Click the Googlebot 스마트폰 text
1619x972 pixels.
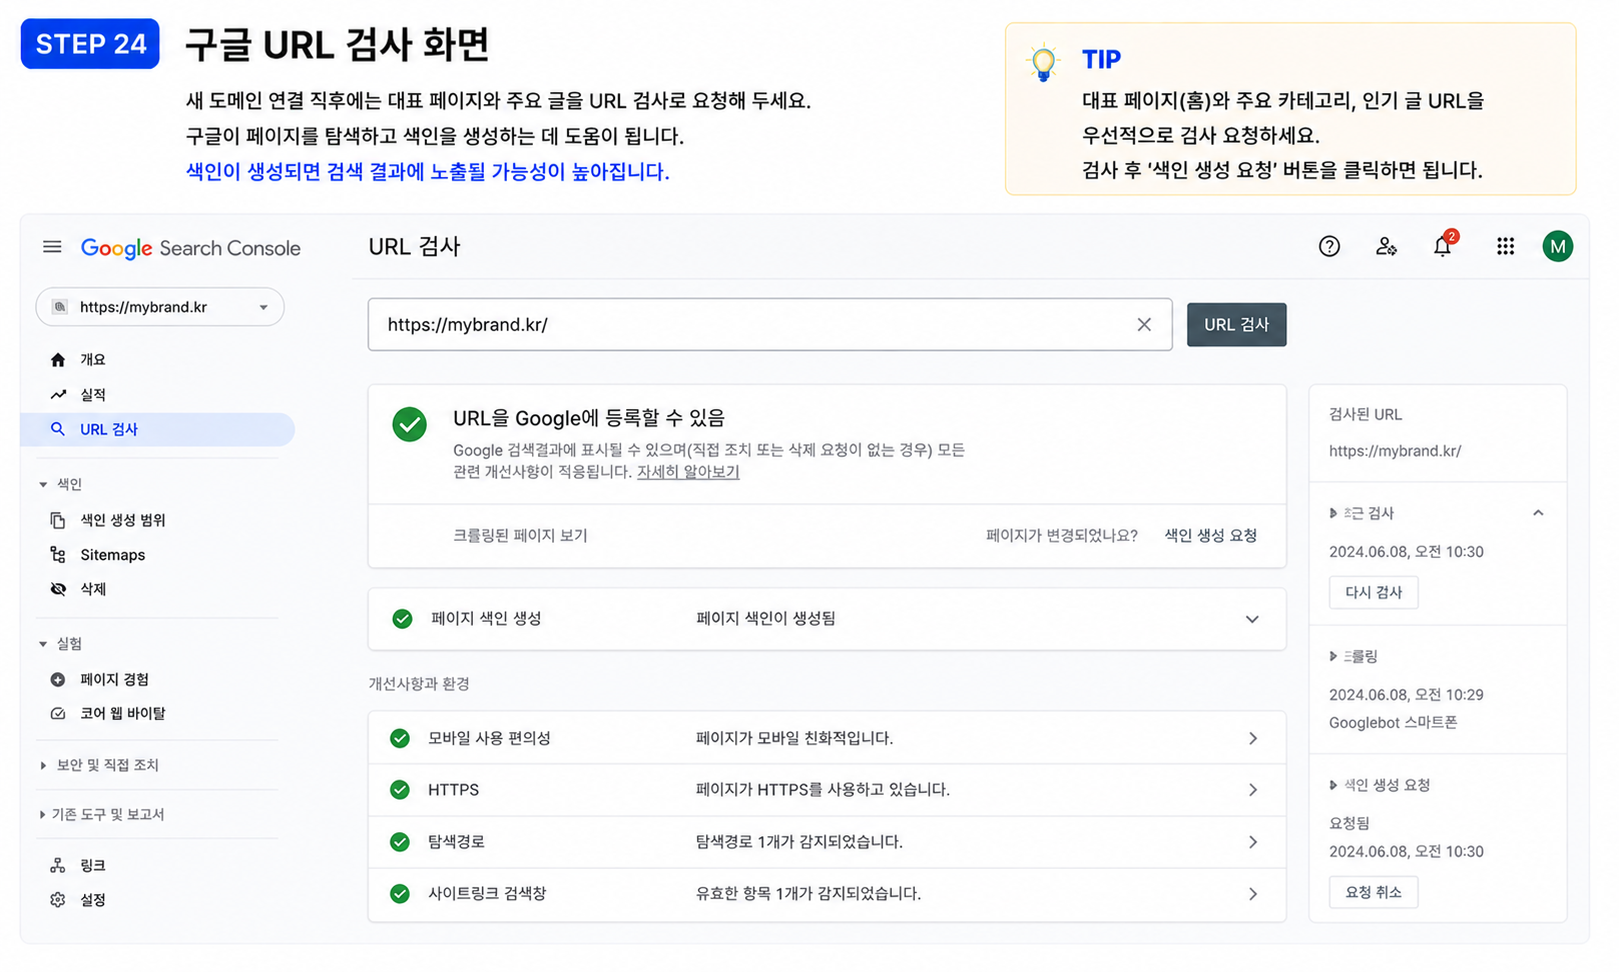coord(1393,723)
